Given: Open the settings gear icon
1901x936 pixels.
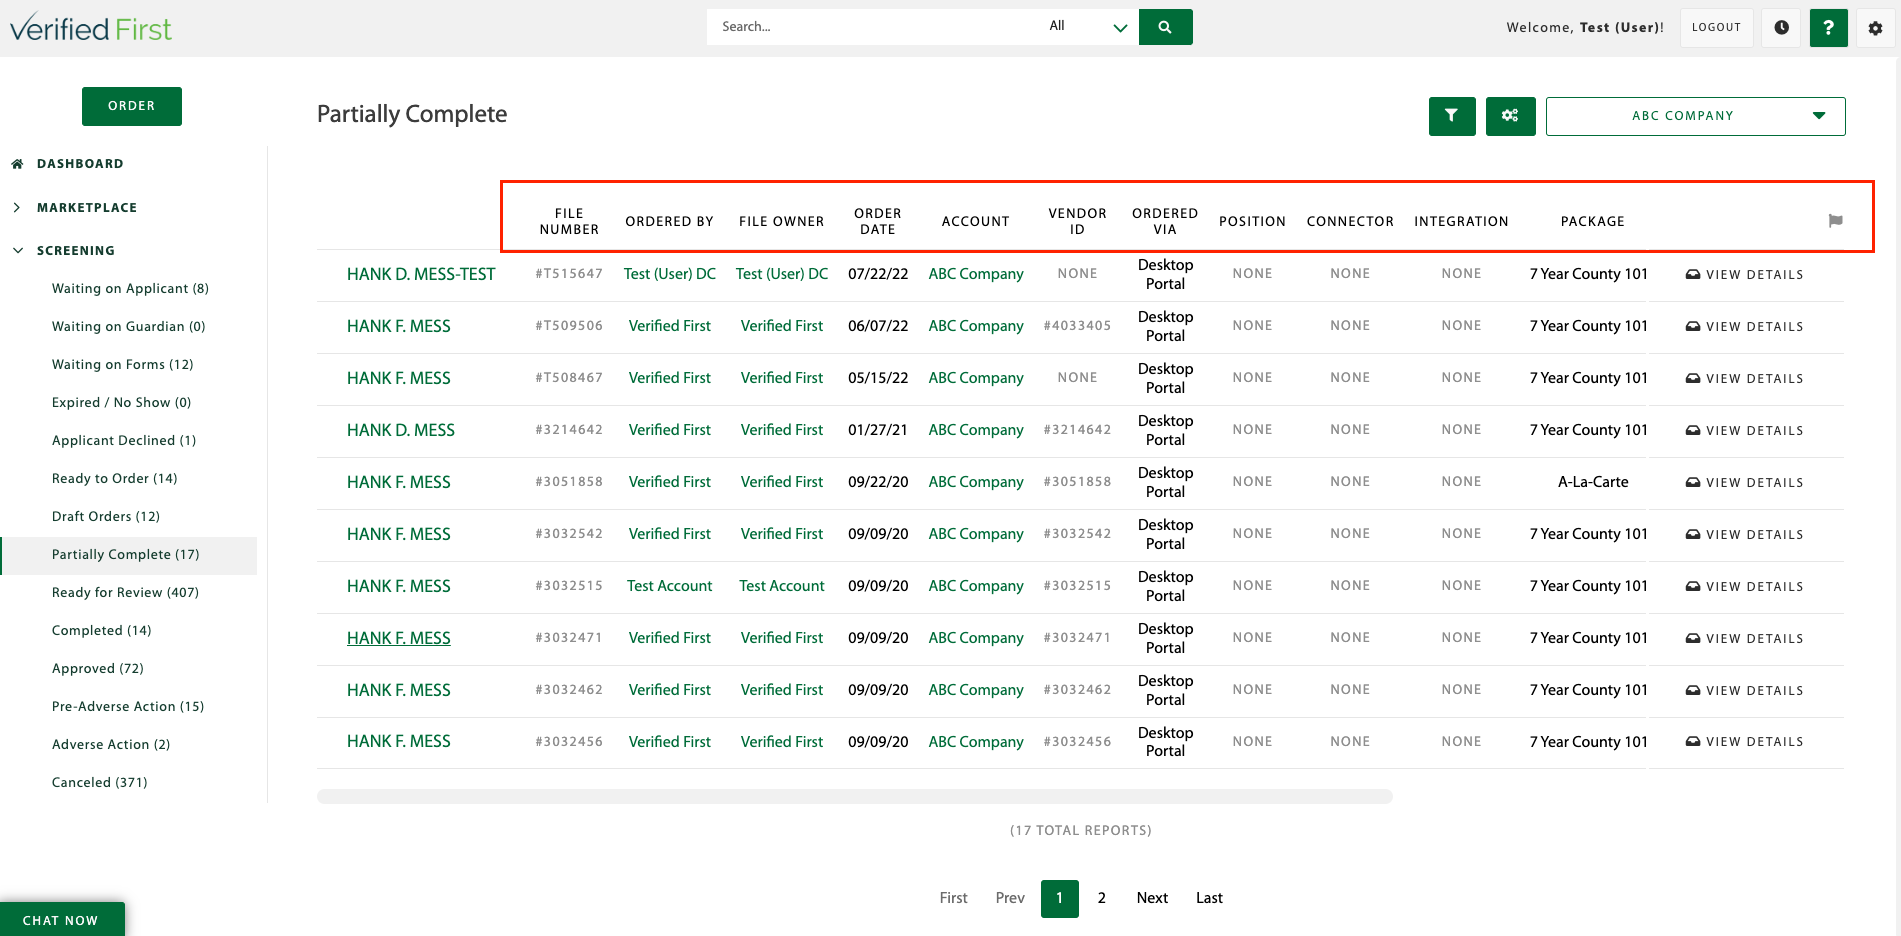Looking at the screenshot, I should point(1875,28).
